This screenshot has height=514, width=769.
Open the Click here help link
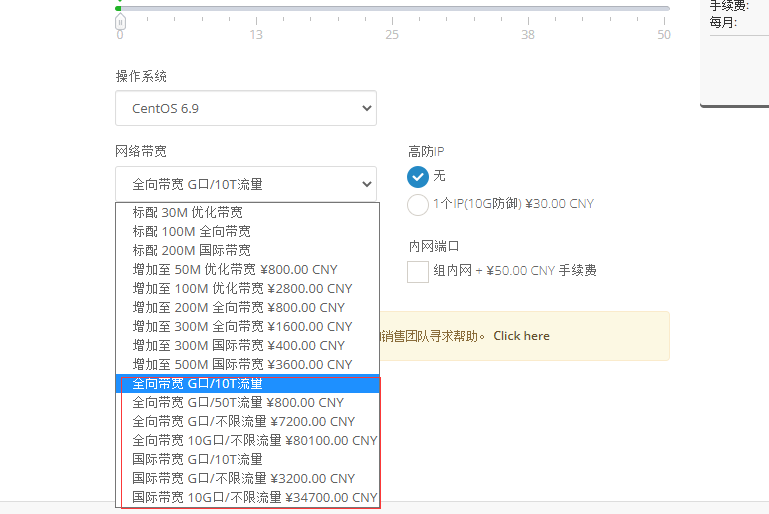coord(521,336)
